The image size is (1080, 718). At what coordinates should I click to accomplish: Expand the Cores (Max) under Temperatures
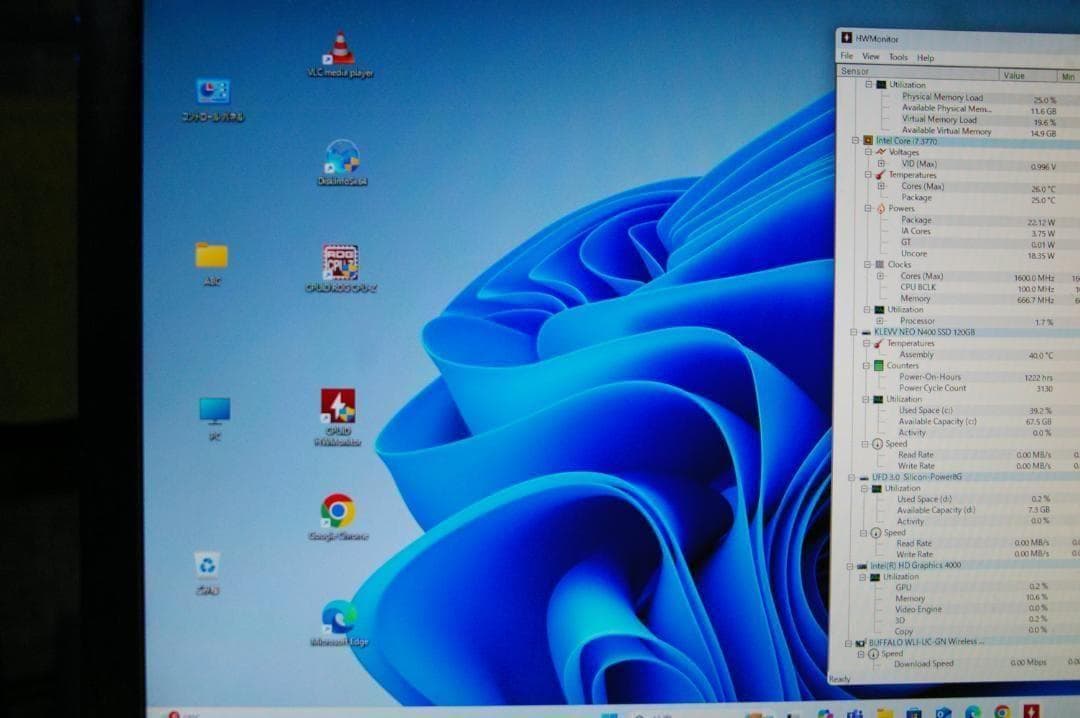[x=881, y=186]
